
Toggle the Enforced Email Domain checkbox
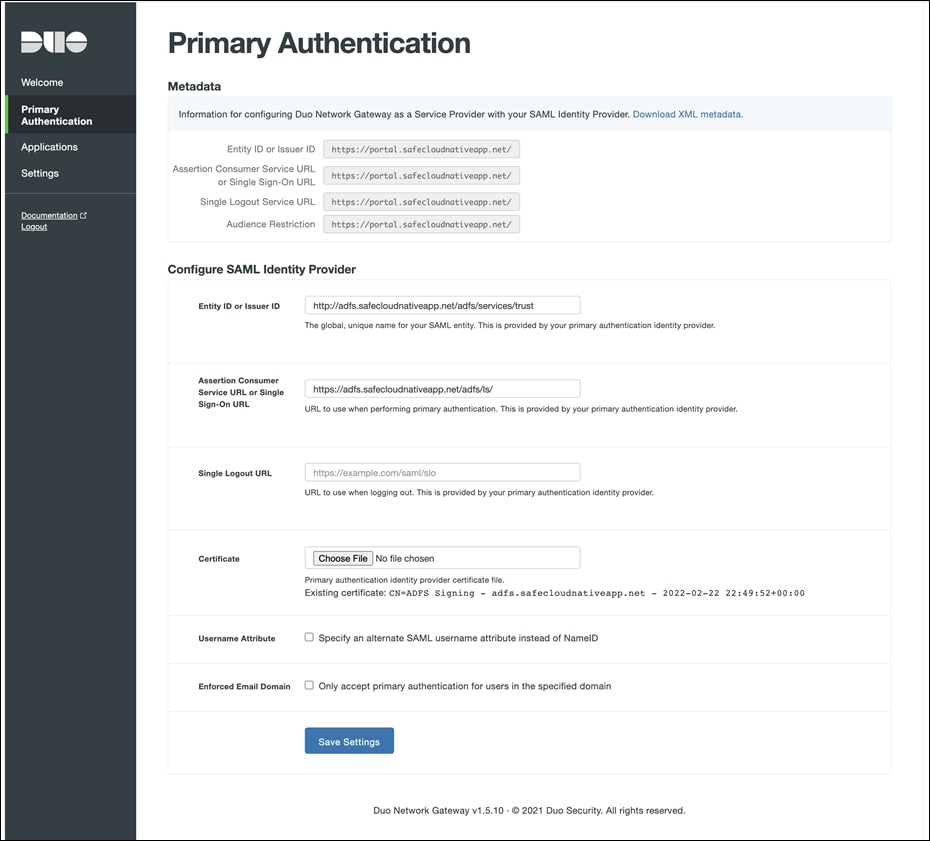(x=310, y=685)
